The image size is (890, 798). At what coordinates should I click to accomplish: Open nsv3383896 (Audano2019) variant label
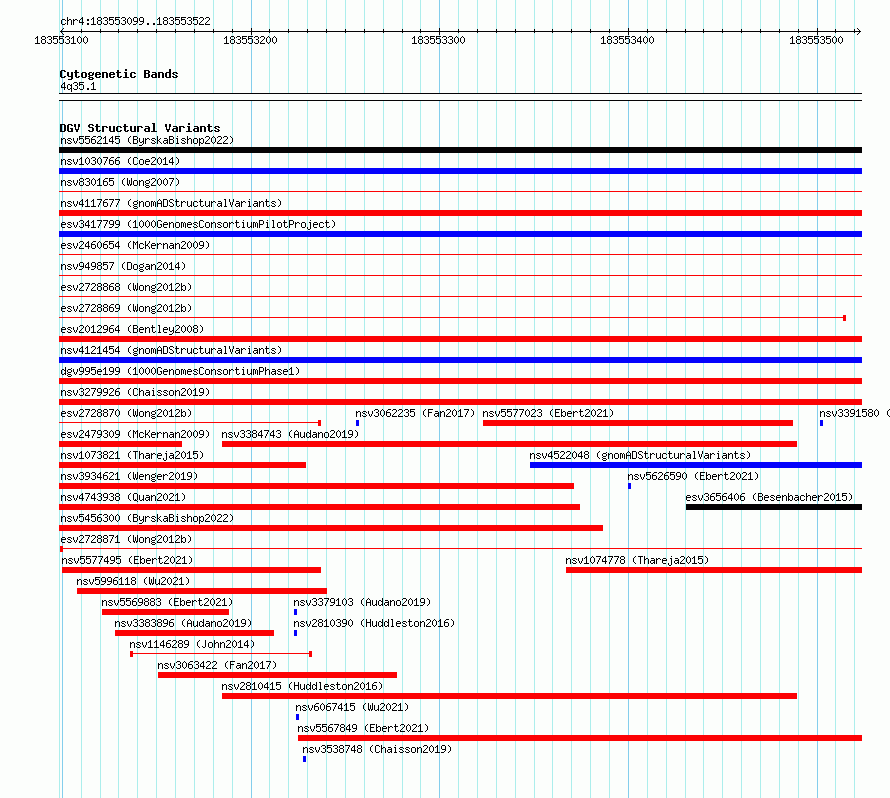183,623
